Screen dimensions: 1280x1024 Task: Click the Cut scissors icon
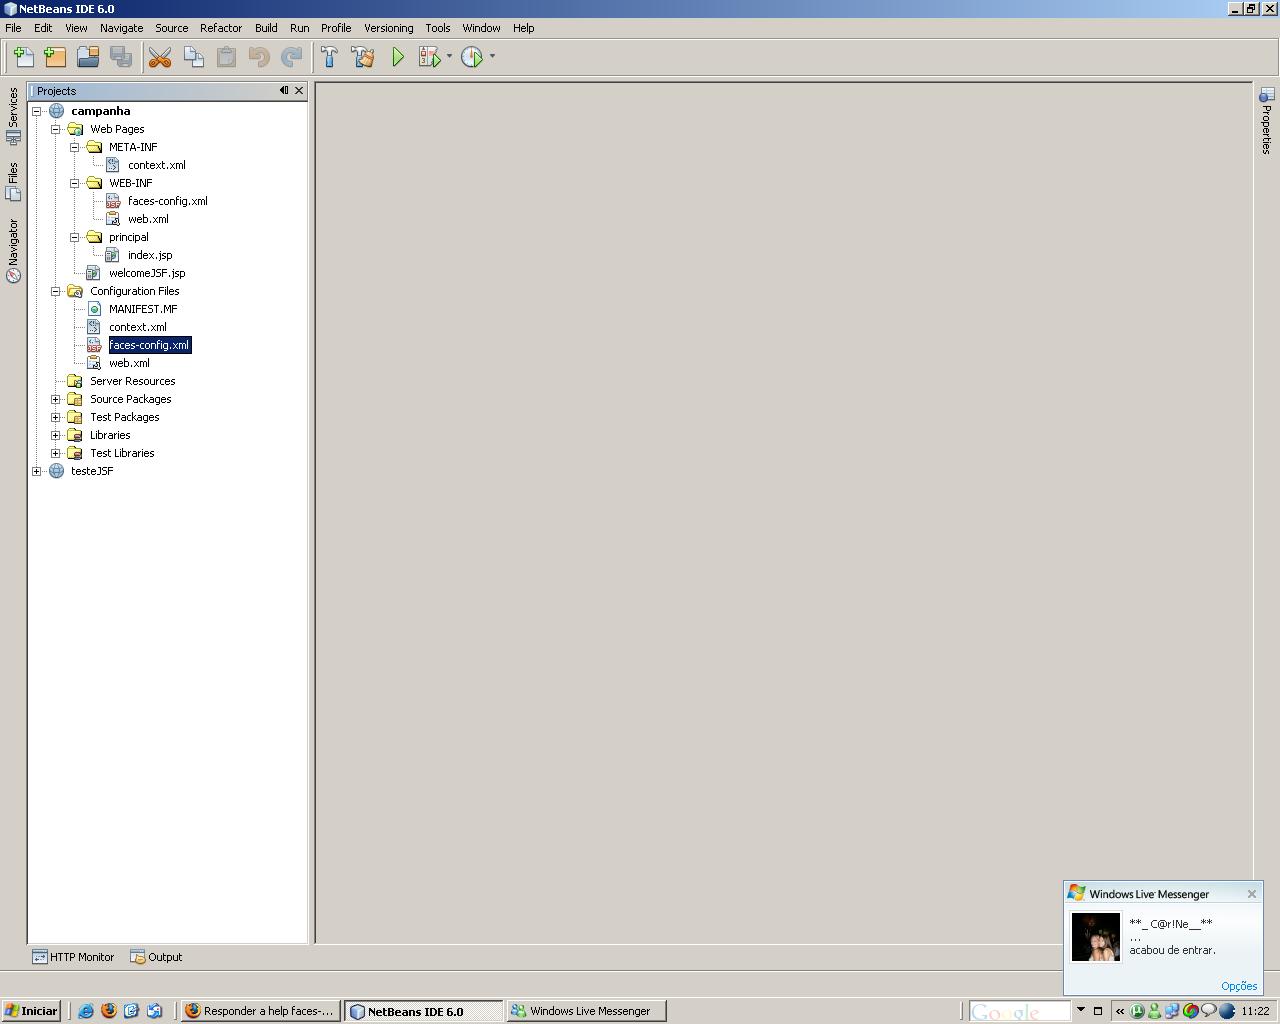160,57
